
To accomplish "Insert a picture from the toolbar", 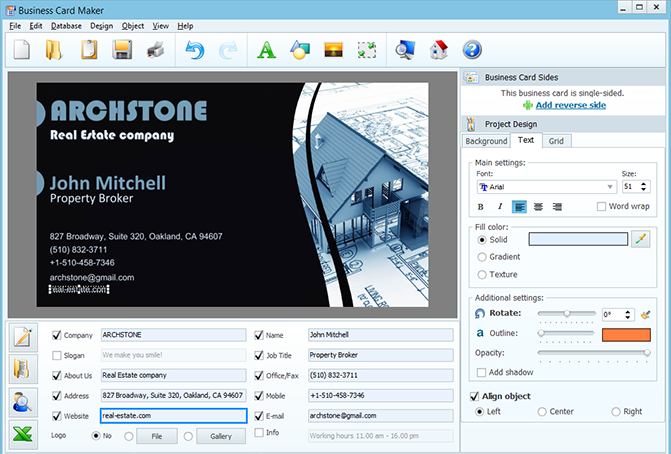I will pyautogui.click(x=333, y=50).
